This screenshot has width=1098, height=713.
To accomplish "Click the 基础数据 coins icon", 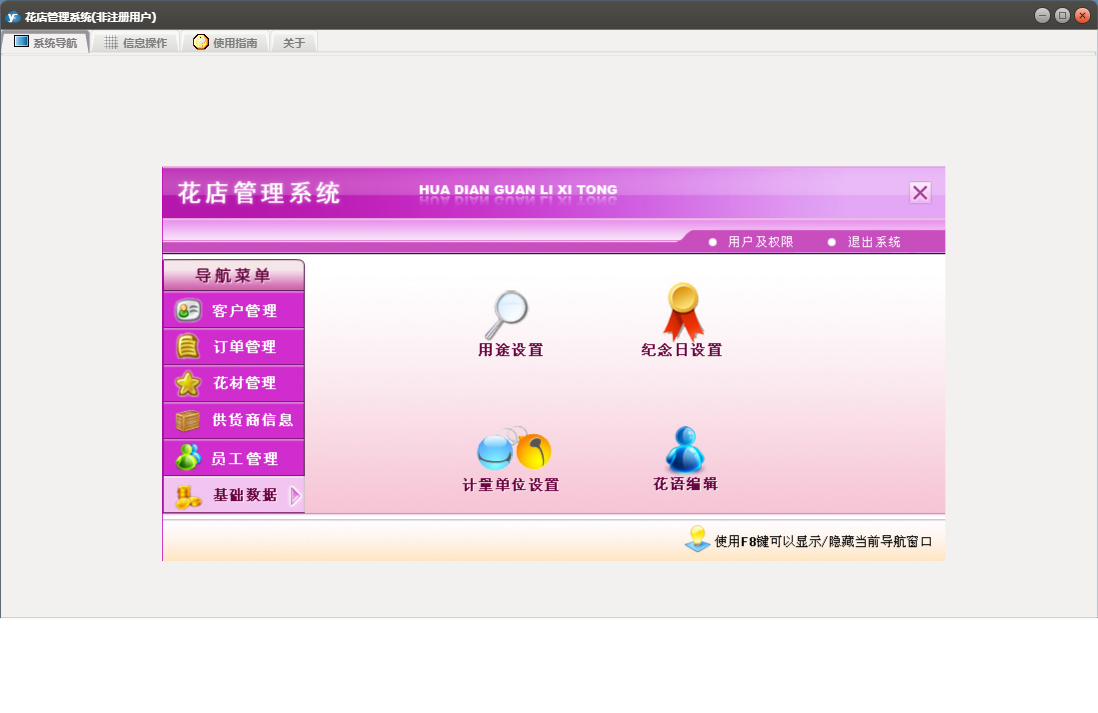I will pyautogui.click(x=188, y=496).
